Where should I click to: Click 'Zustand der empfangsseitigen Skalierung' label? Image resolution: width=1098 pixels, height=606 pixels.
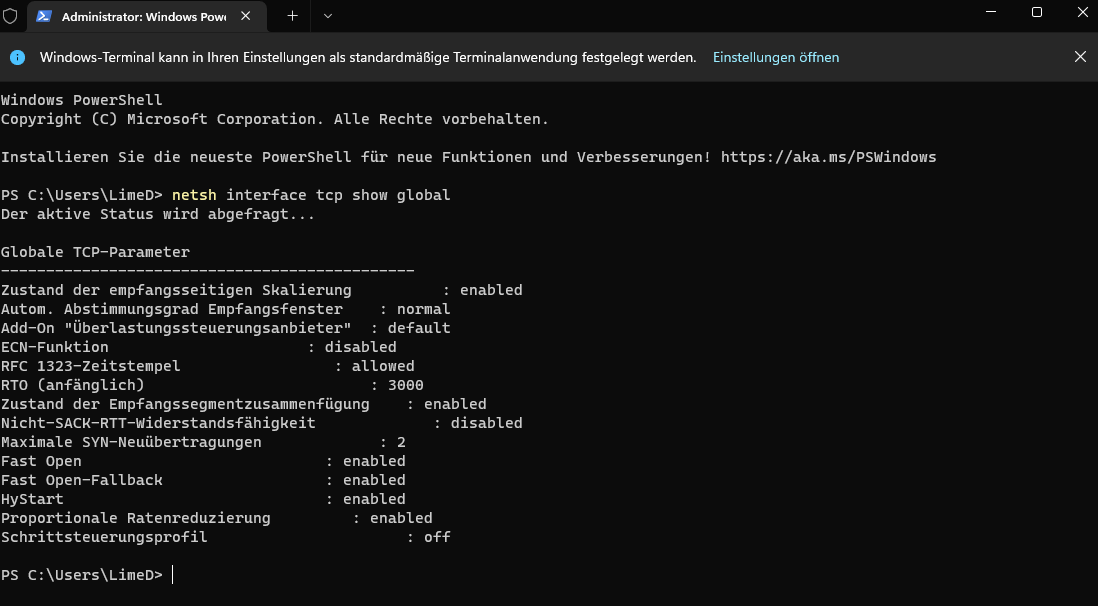click(176, 290)
